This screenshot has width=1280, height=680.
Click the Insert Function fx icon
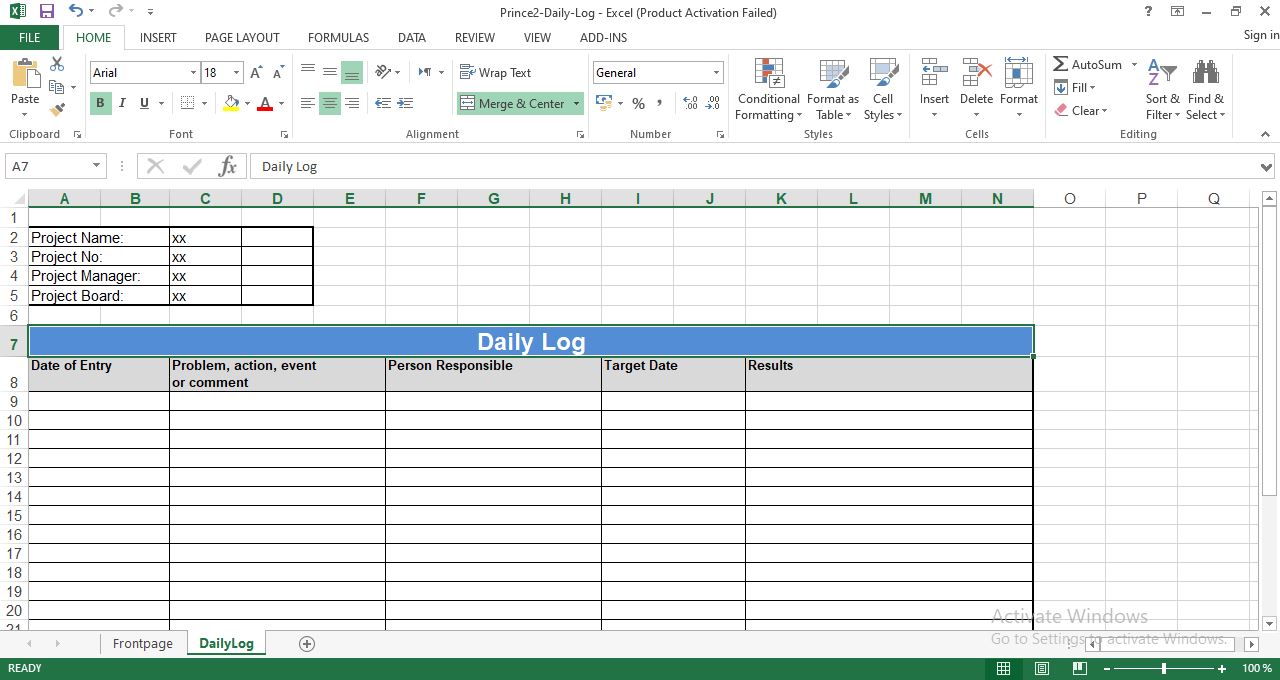point(227,166)
